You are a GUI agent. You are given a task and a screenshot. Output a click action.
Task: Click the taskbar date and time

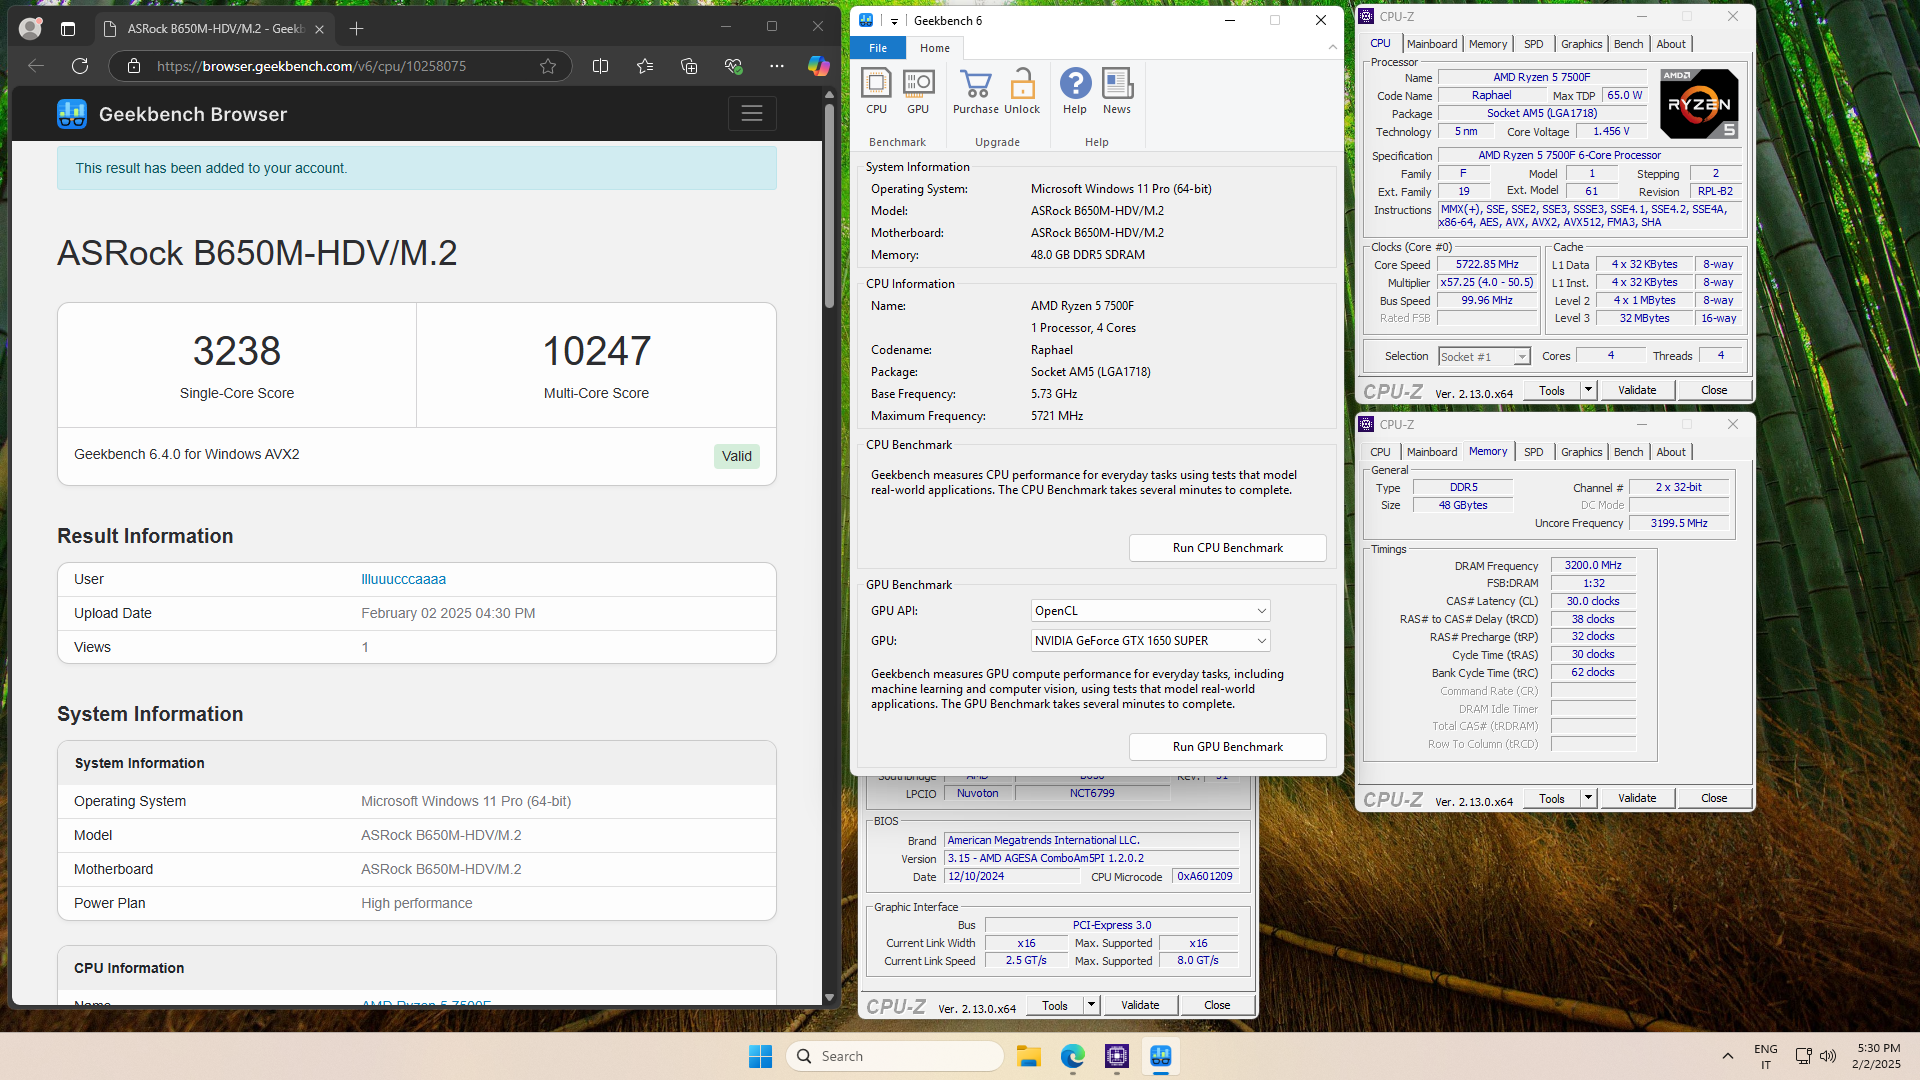pos(1876,1056)
